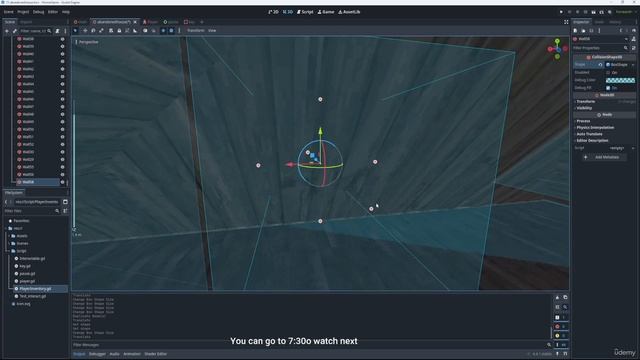This screenshot has height=360, width=640.
Task: Activate the Scale Mode tool
Action: (x=101, y=31)
